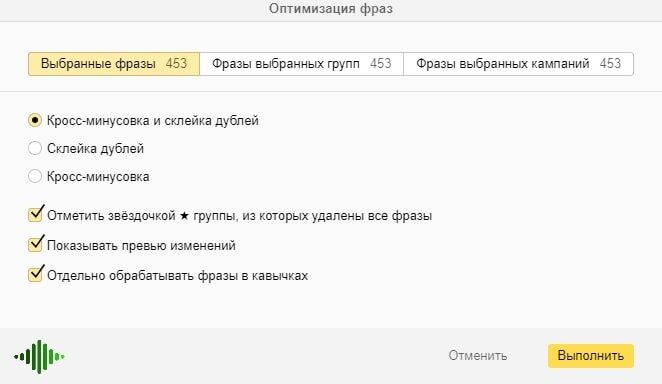The width and height of the screenshot is (662, 384).
Task: Pick the Кросс-минусовка only radio button
Action: [35, 176]
